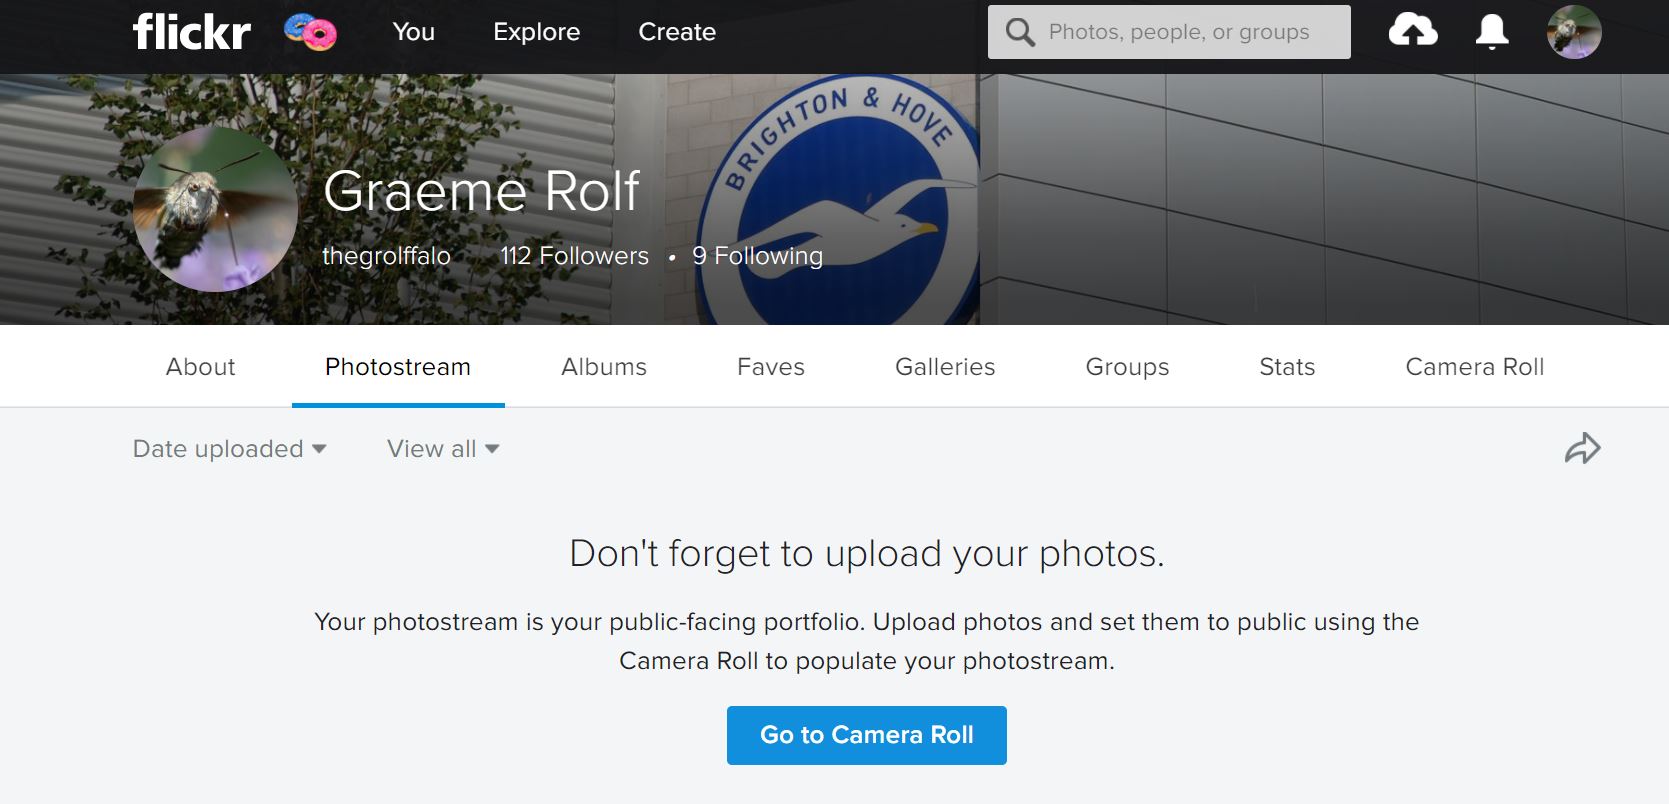Expand the View all dropdown
Image resolution: width=1669 pixels, height=804 pixels.
tap(443, 449)
